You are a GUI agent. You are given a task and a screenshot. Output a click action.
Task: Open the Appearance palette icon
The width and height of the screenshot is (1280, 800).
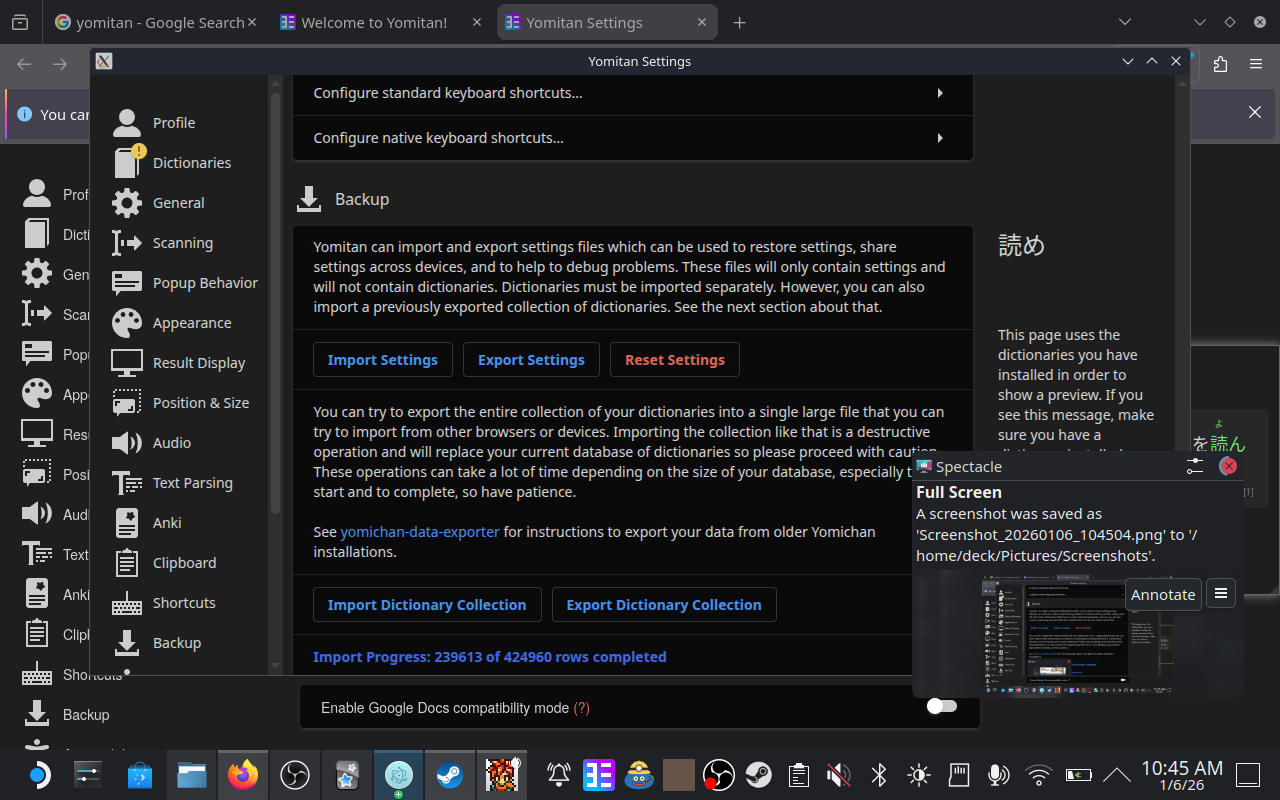click(127, 323)
